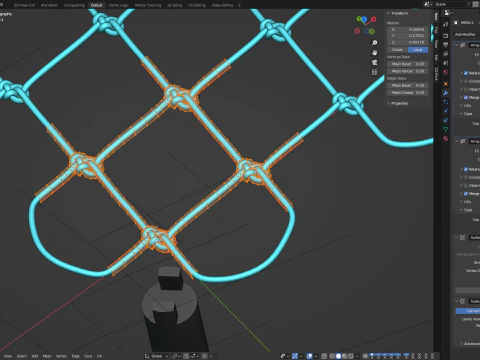The height and width of the screenshot is (360, 480).
Task: Click the green Y axis on navigation gizmo
Action: coord(359,19)
